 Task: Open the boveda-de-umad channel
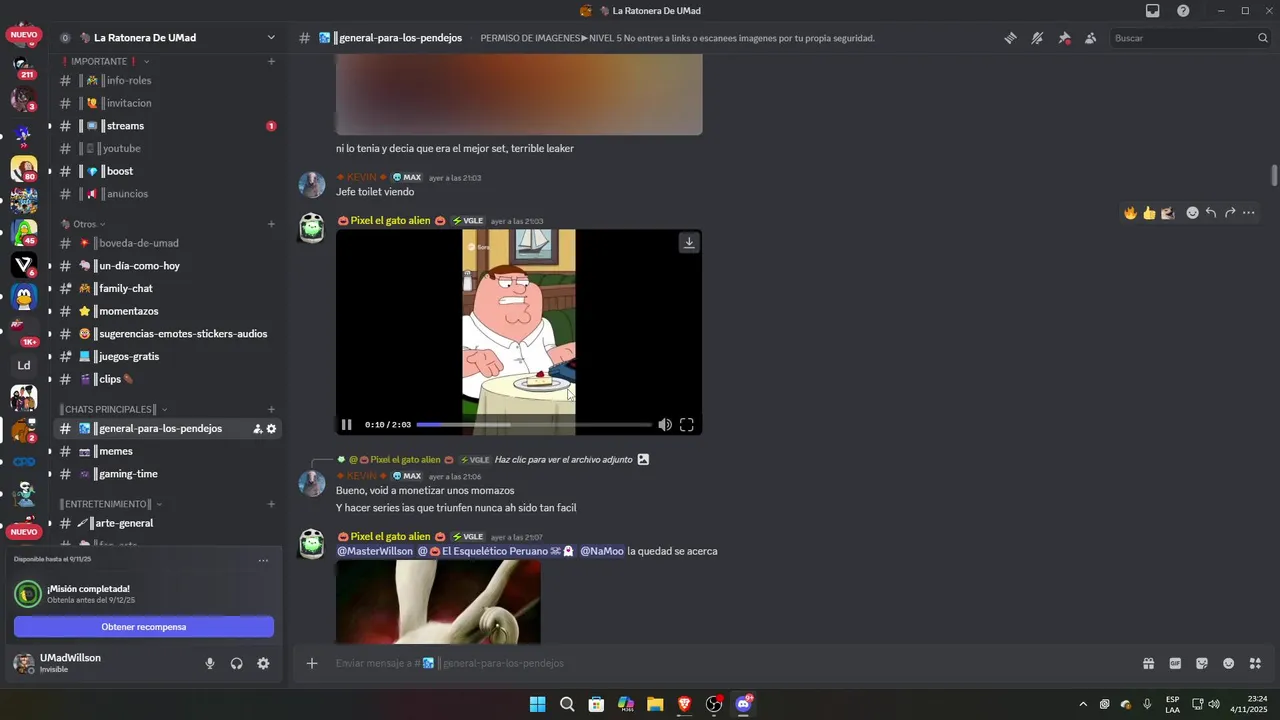coord(167,243)
